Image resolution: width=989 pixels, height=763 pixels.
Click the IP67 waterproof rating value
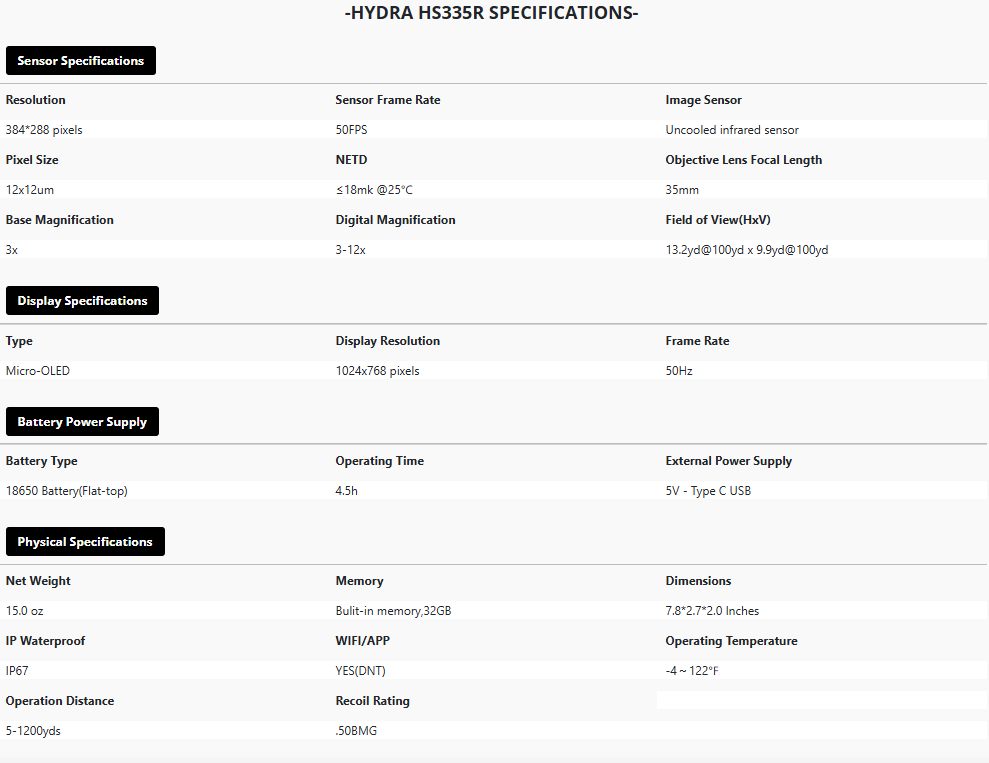(x=17, y=671)
